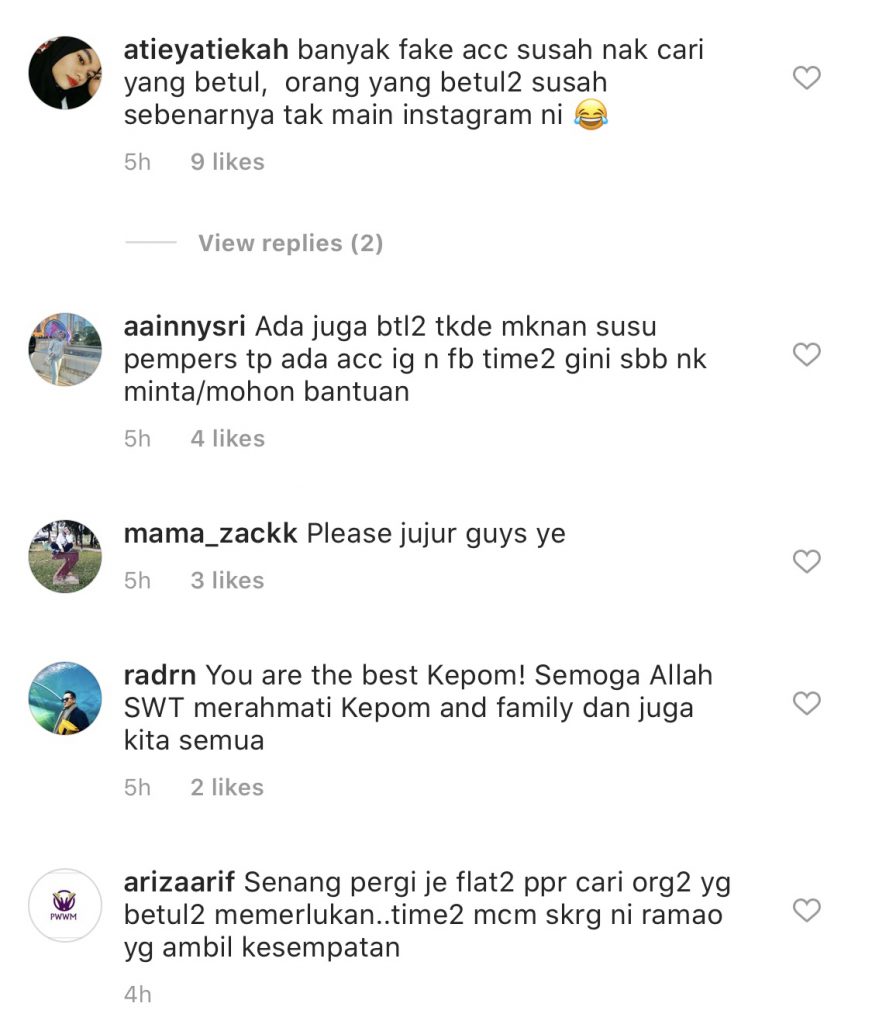Like atieyatiekah's comment with heart icon
872x1024 pixels.
tap(807, 78)
